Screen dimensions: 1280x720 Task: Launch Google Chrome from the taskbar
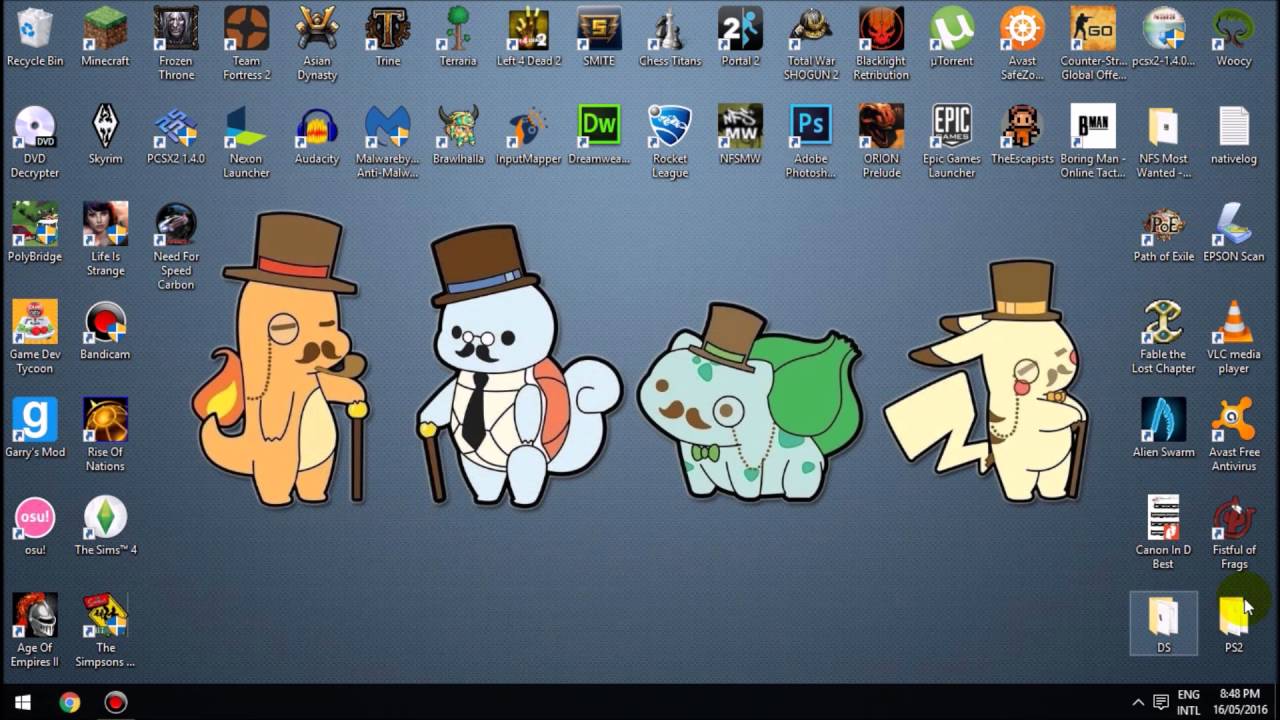pyautogui.click(x=69, y=702)
